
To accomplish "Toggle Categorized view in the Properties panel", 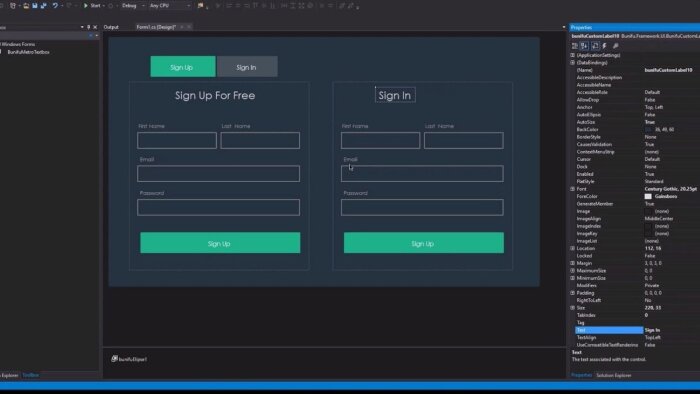I will [x=575, y=46].
